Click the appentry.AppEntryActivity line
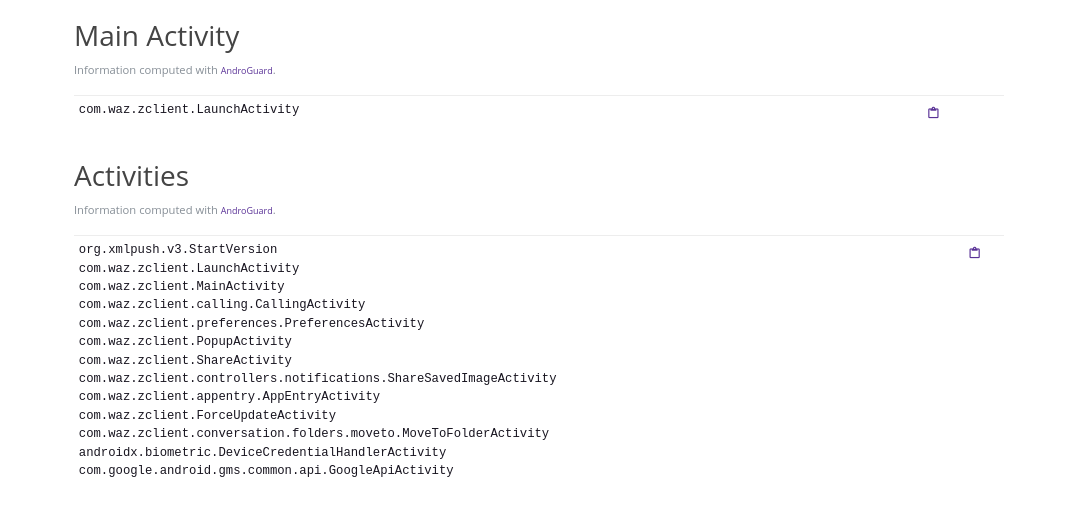This screenshot has width=1087, height=522. pos(229,397)
